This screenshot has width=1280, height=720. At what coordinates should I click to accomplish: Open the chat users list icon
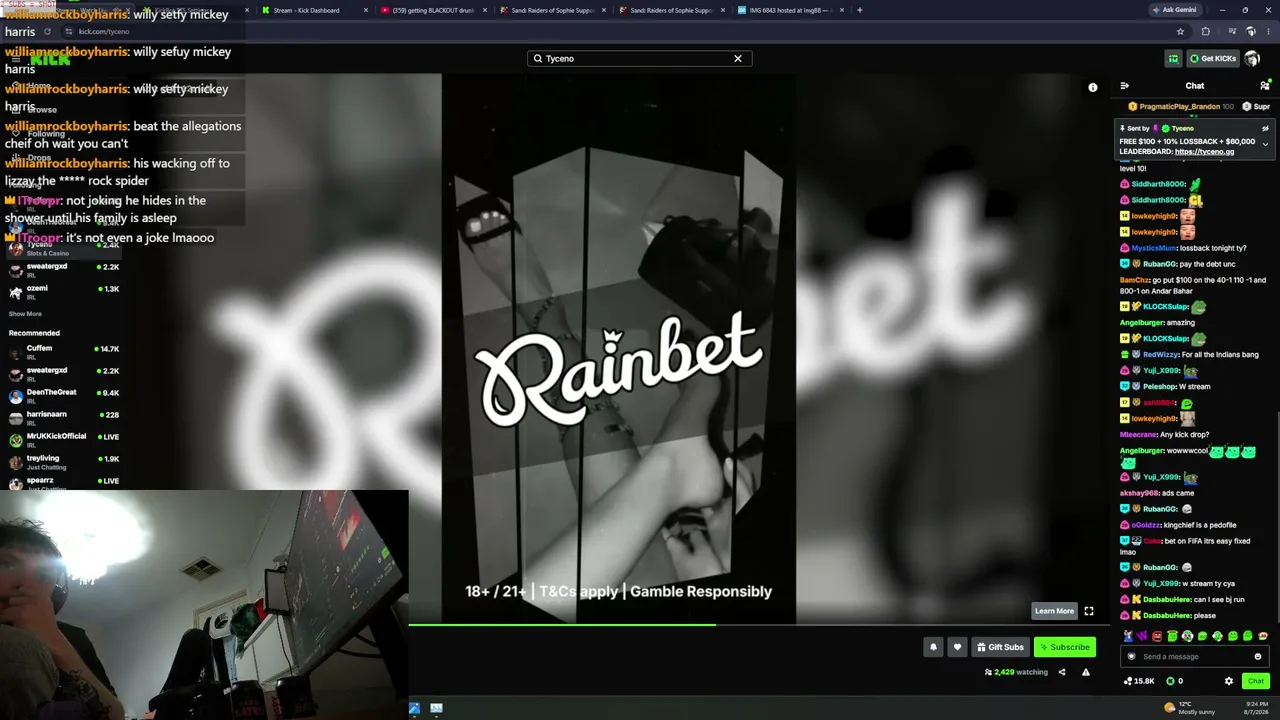tap(1264, 86)
